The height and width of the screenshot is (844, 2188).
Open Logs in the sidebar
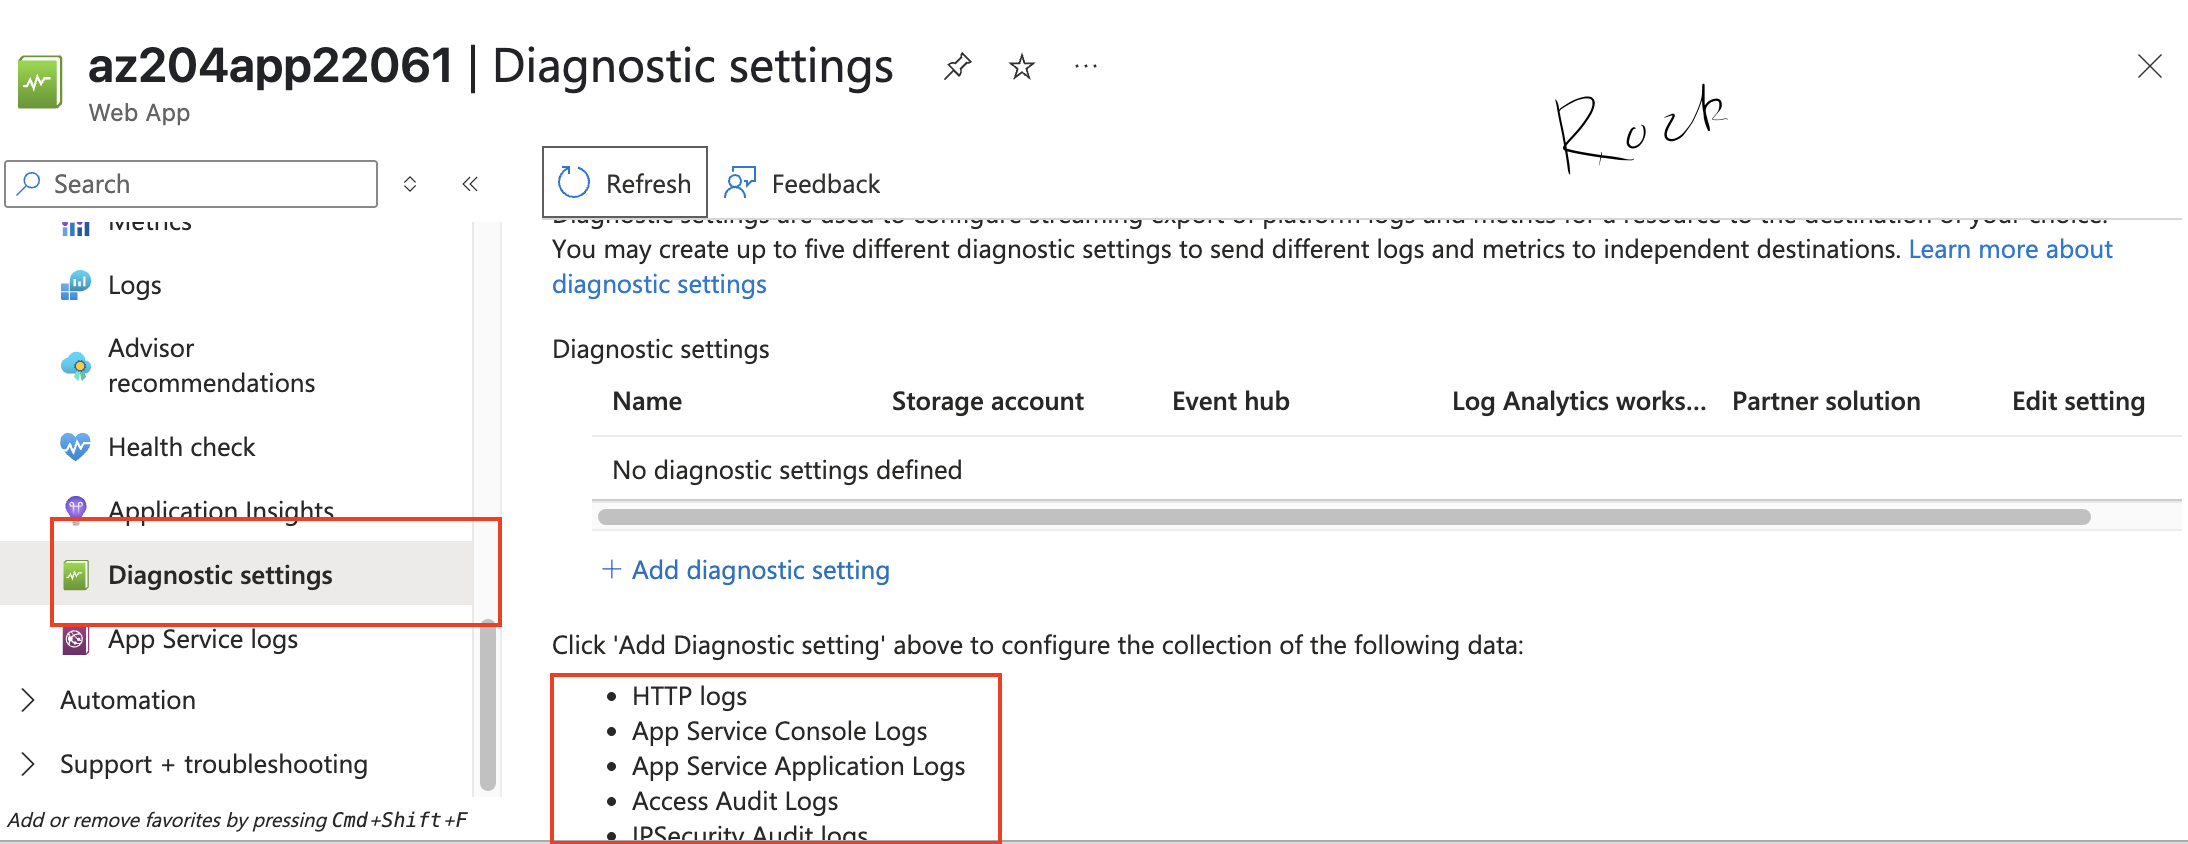tap(135, 285)
